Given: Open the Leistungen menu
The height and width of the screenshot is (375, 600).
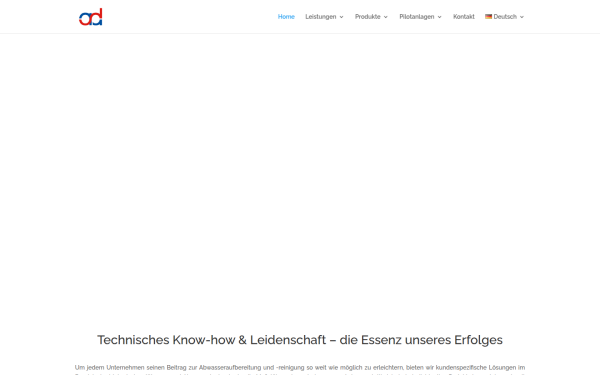Looking at the screenshot, I should 321,17.
